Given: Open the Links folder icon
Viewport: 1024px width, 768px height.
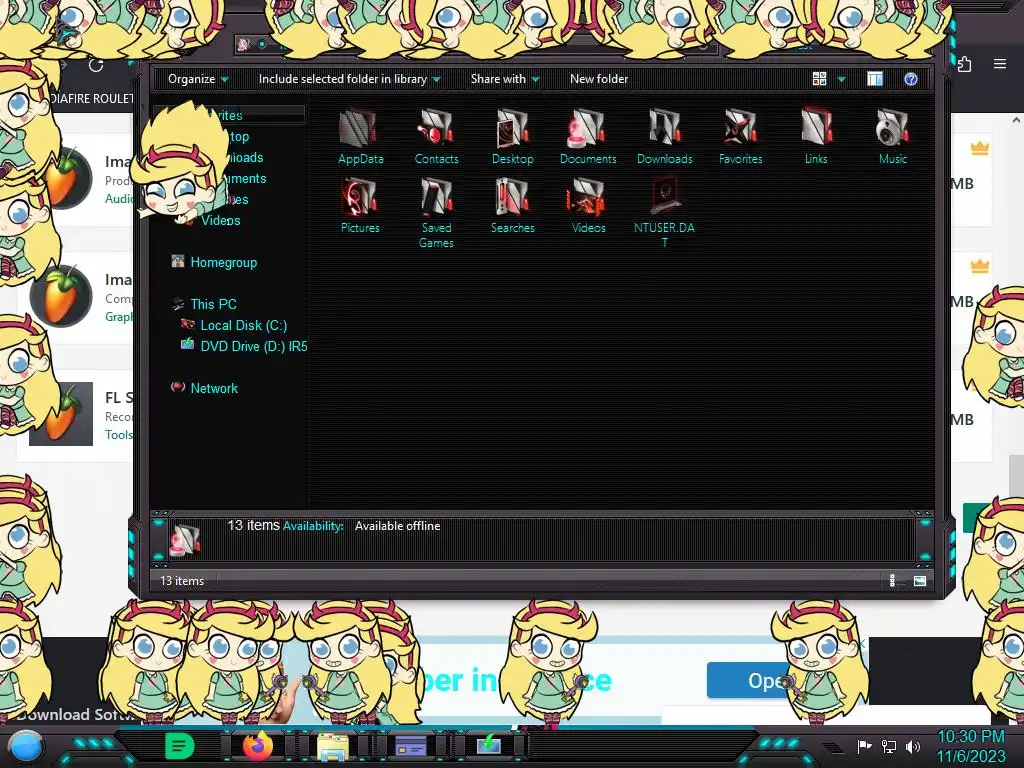Looking at the screenshot, I should coord(816,127).
